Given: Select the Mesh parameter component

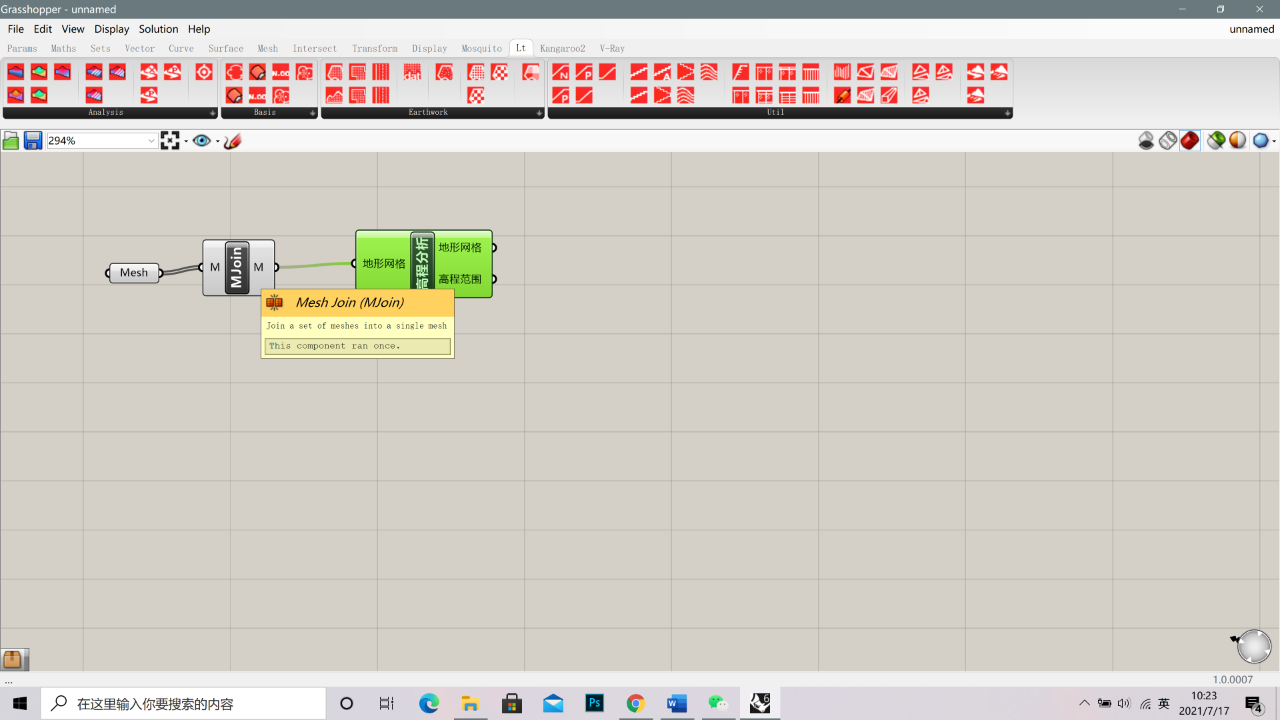Looking at the screenshot, I should [x=134, y=273].
